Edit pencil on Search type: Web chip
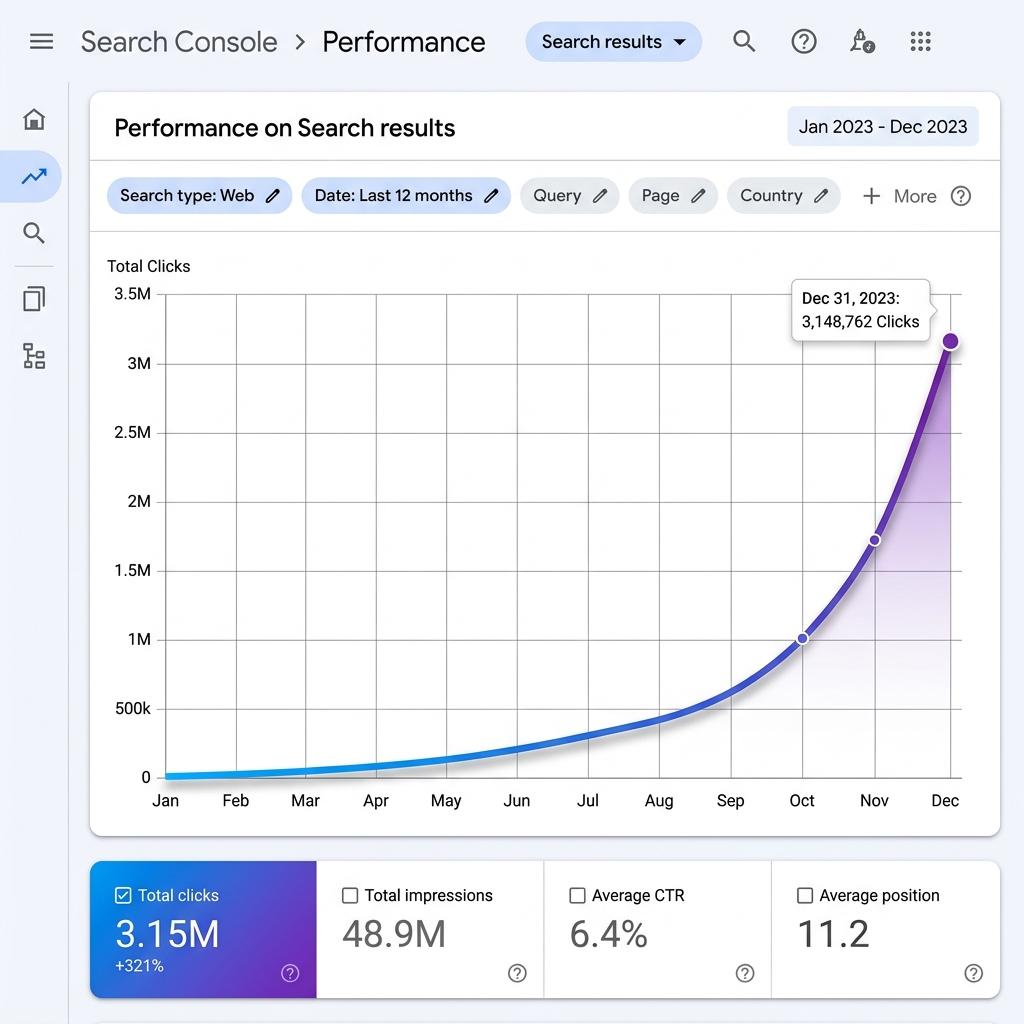The width and height of the screenshot is (1024, 1024). pos(273,196)
